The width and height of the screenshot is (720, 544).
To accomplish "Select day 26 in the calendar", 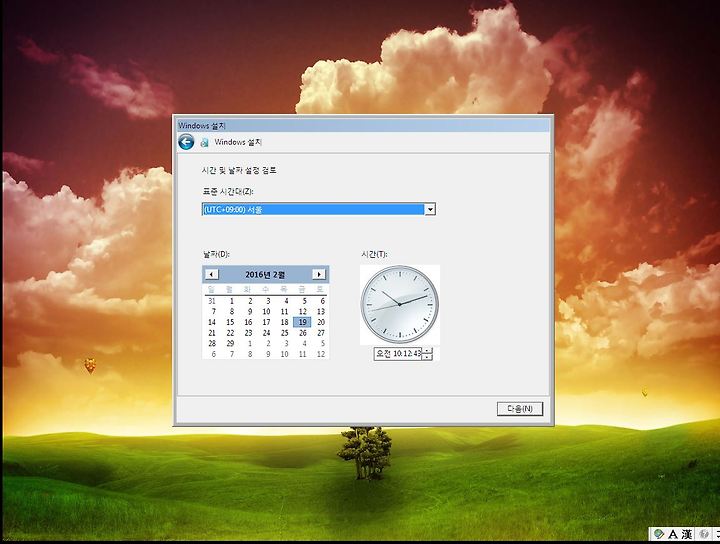I will [x=303, y=333].
